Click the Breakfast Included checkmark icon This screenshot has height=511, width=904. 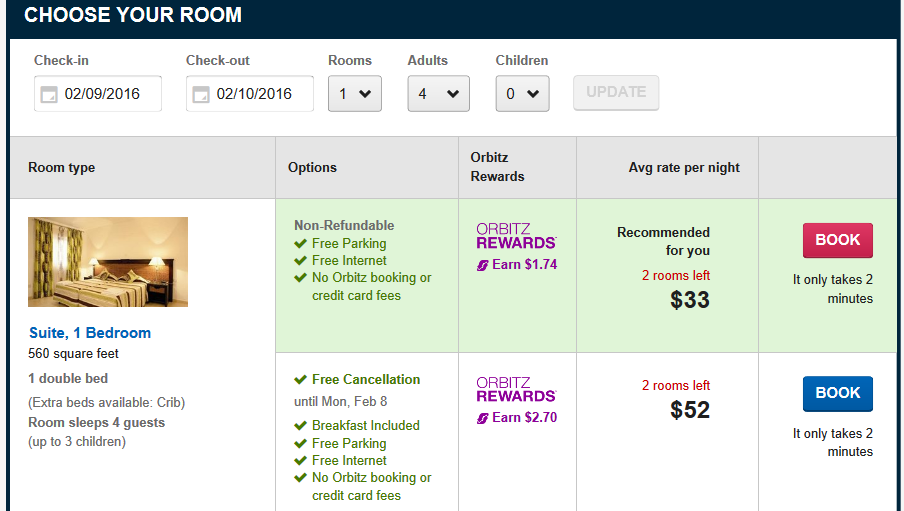click(300, 426)
